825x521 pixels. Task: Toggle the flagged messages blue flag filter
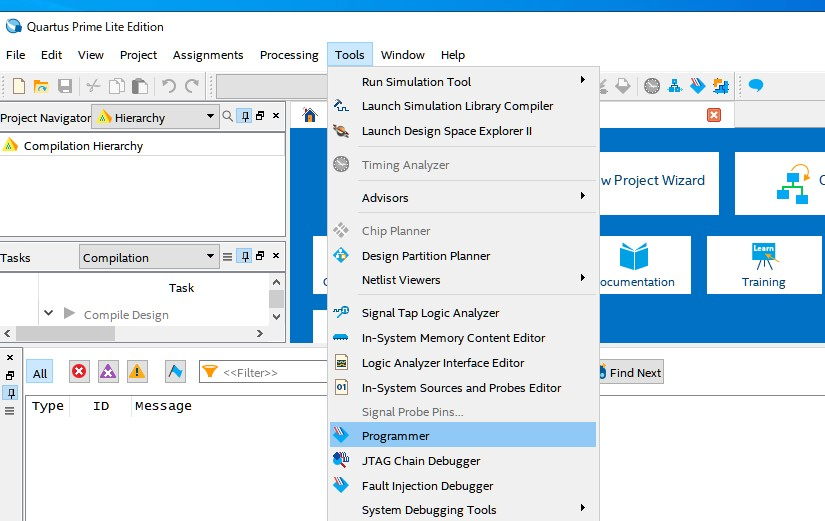click(x=175, y=372)
